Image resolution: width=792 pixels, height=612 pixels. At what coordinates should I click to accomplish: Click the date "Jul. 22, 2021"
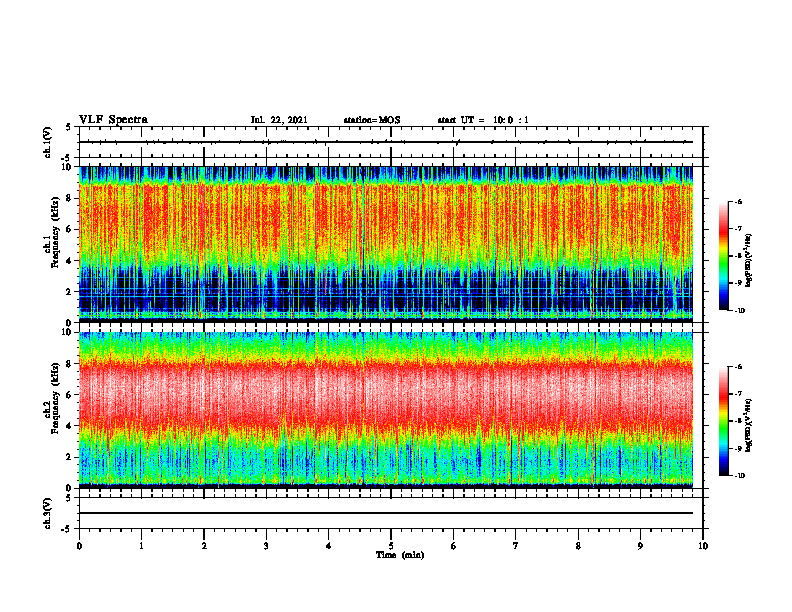pos(279,120)
